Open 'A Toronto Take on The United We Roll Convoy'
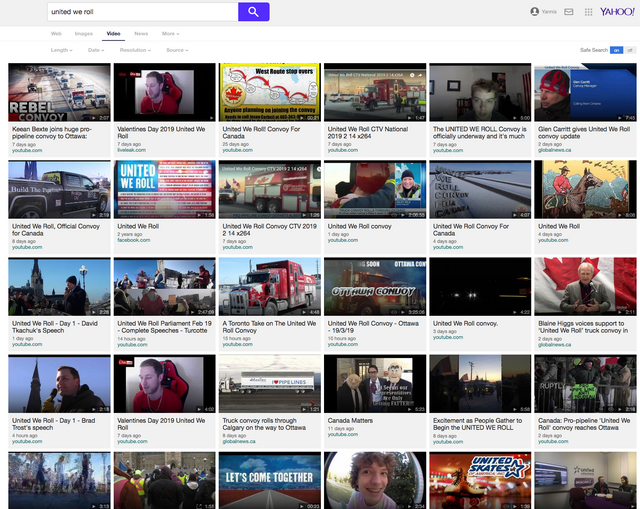Screen dimensions: 640x509 click(269, 327)
